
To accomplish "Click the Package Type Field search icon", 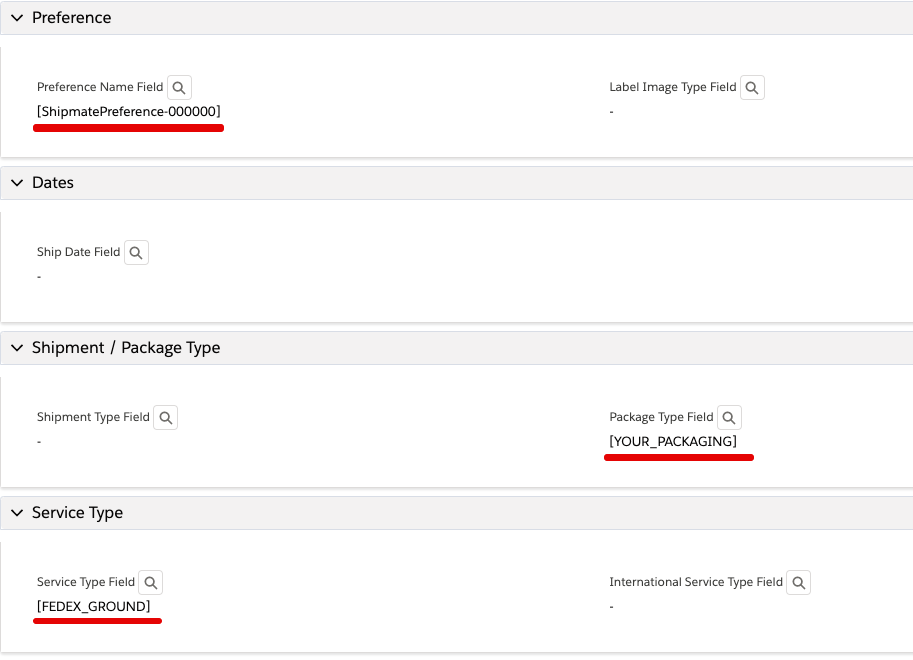I will pos(729,417).
